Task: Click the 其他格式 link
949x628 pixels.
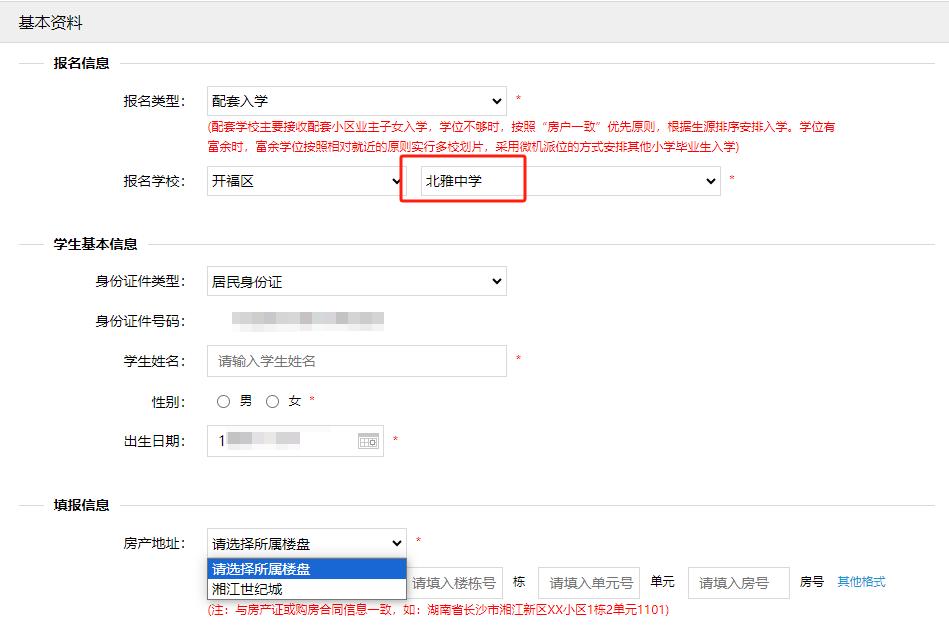Action: click(861, 582)
